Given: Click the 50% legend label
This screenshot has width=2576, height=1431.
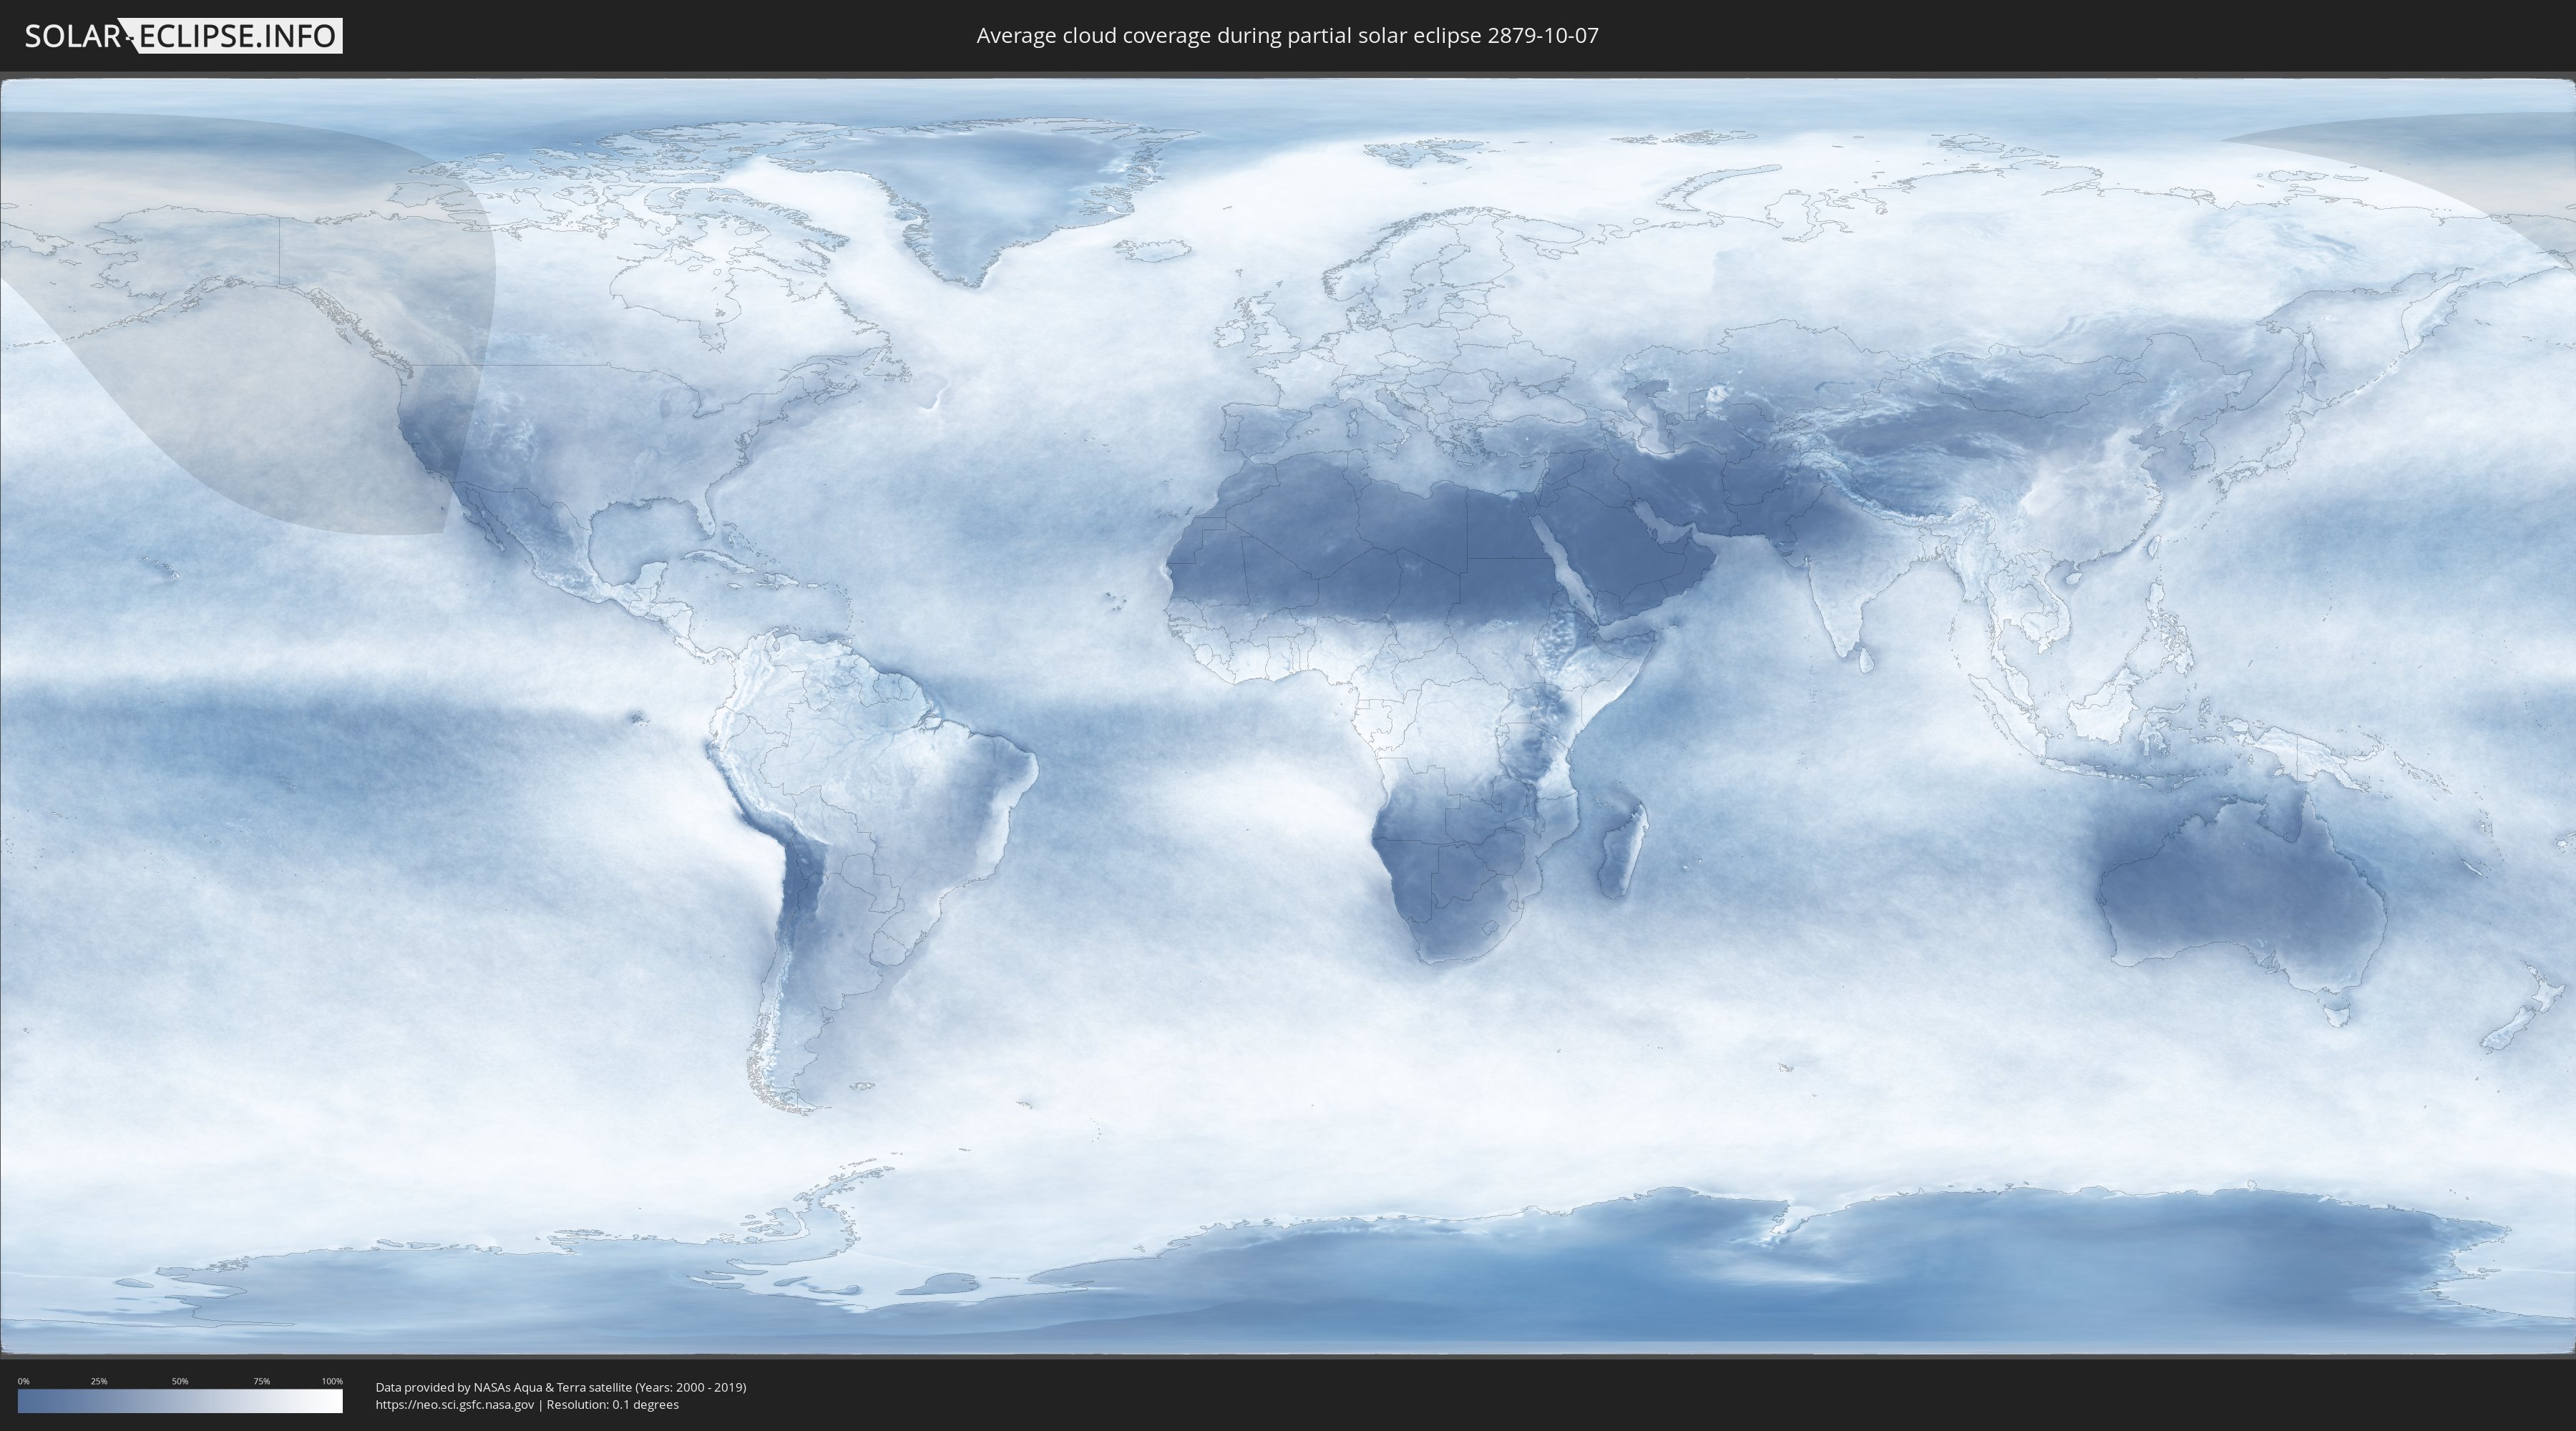Looking at the screenshot, I should point(180,1381).
